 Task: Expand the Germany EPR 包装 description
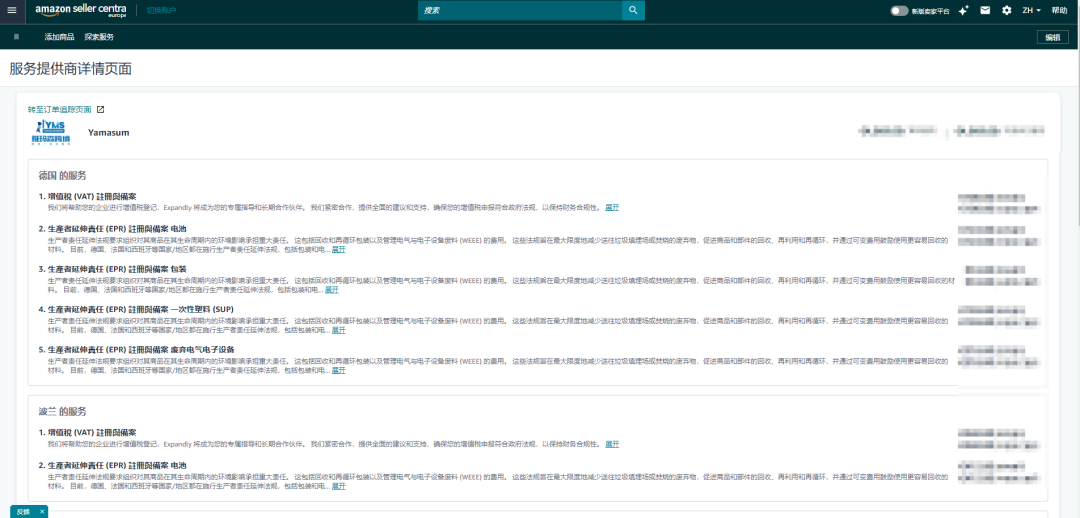[x=332, y=290]
